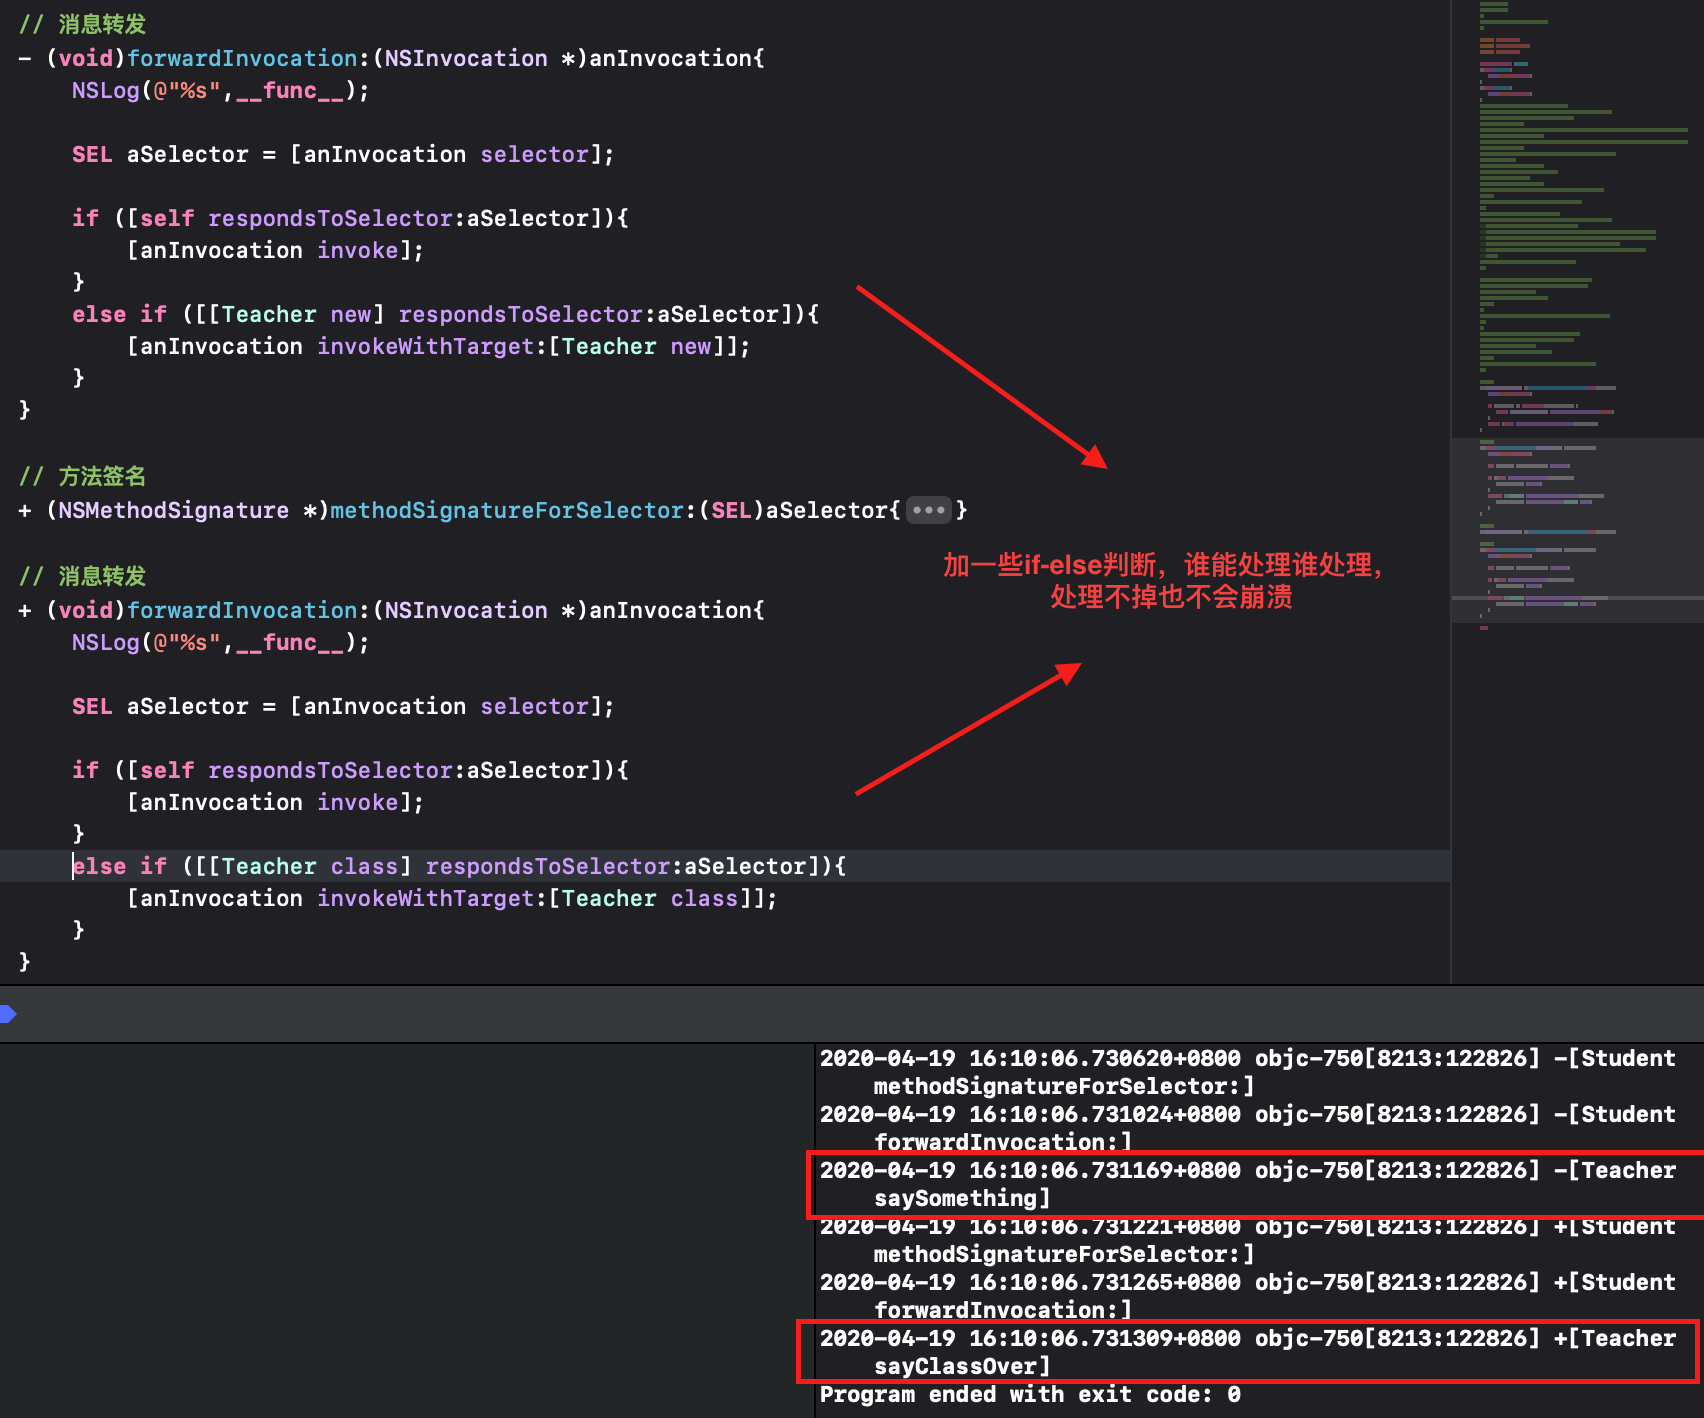1704x1418 pixels.
Task: Click the "// 消息转发" comment above the class method
Action: [x=83, y=576]
